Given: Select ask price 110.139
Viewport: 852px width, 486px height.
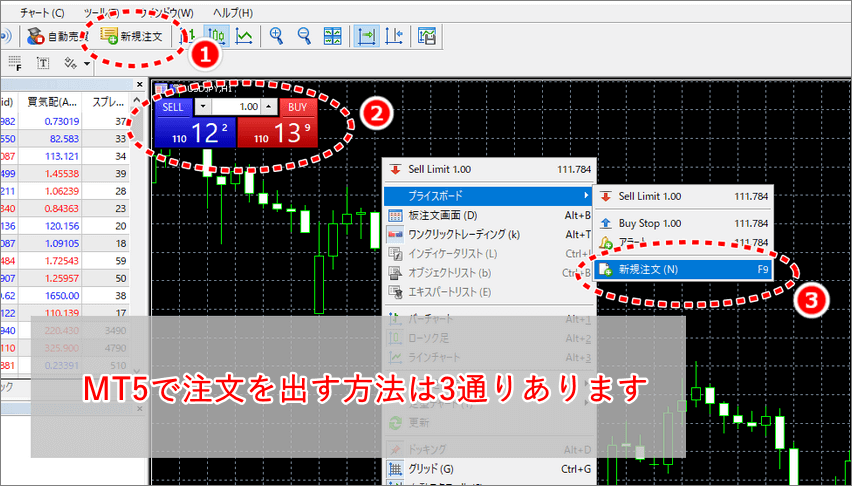Looking at the screenshot, I should pos(64,313).
